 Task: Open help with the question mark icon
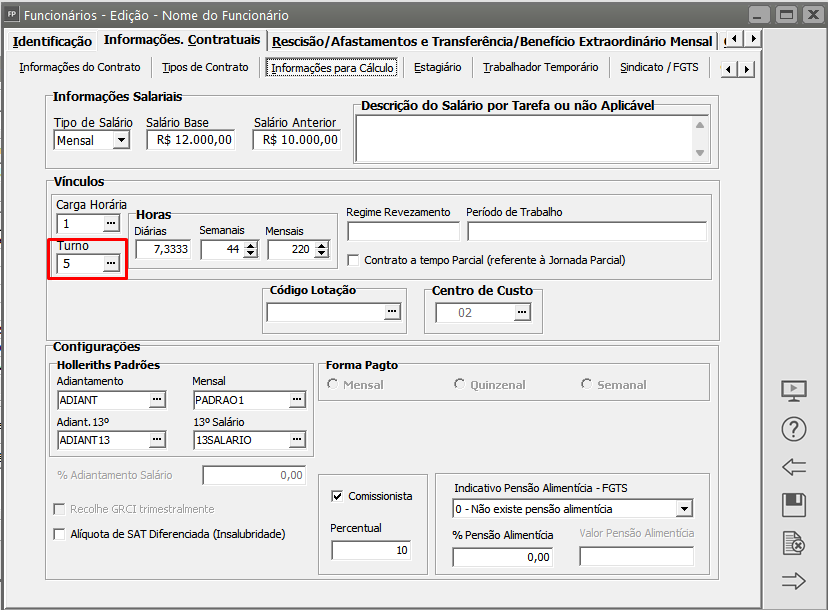point(793,429)
